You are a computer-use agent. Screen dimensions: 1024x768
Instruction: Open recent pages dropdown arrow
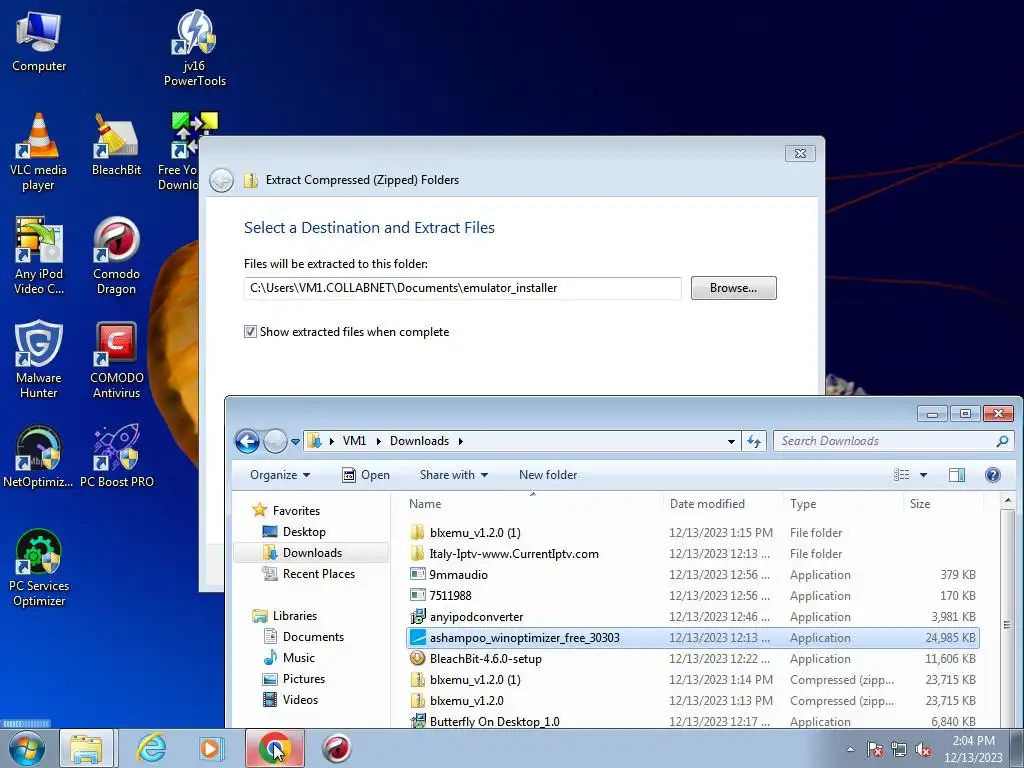pyautogui.click(x=295, y=442)
